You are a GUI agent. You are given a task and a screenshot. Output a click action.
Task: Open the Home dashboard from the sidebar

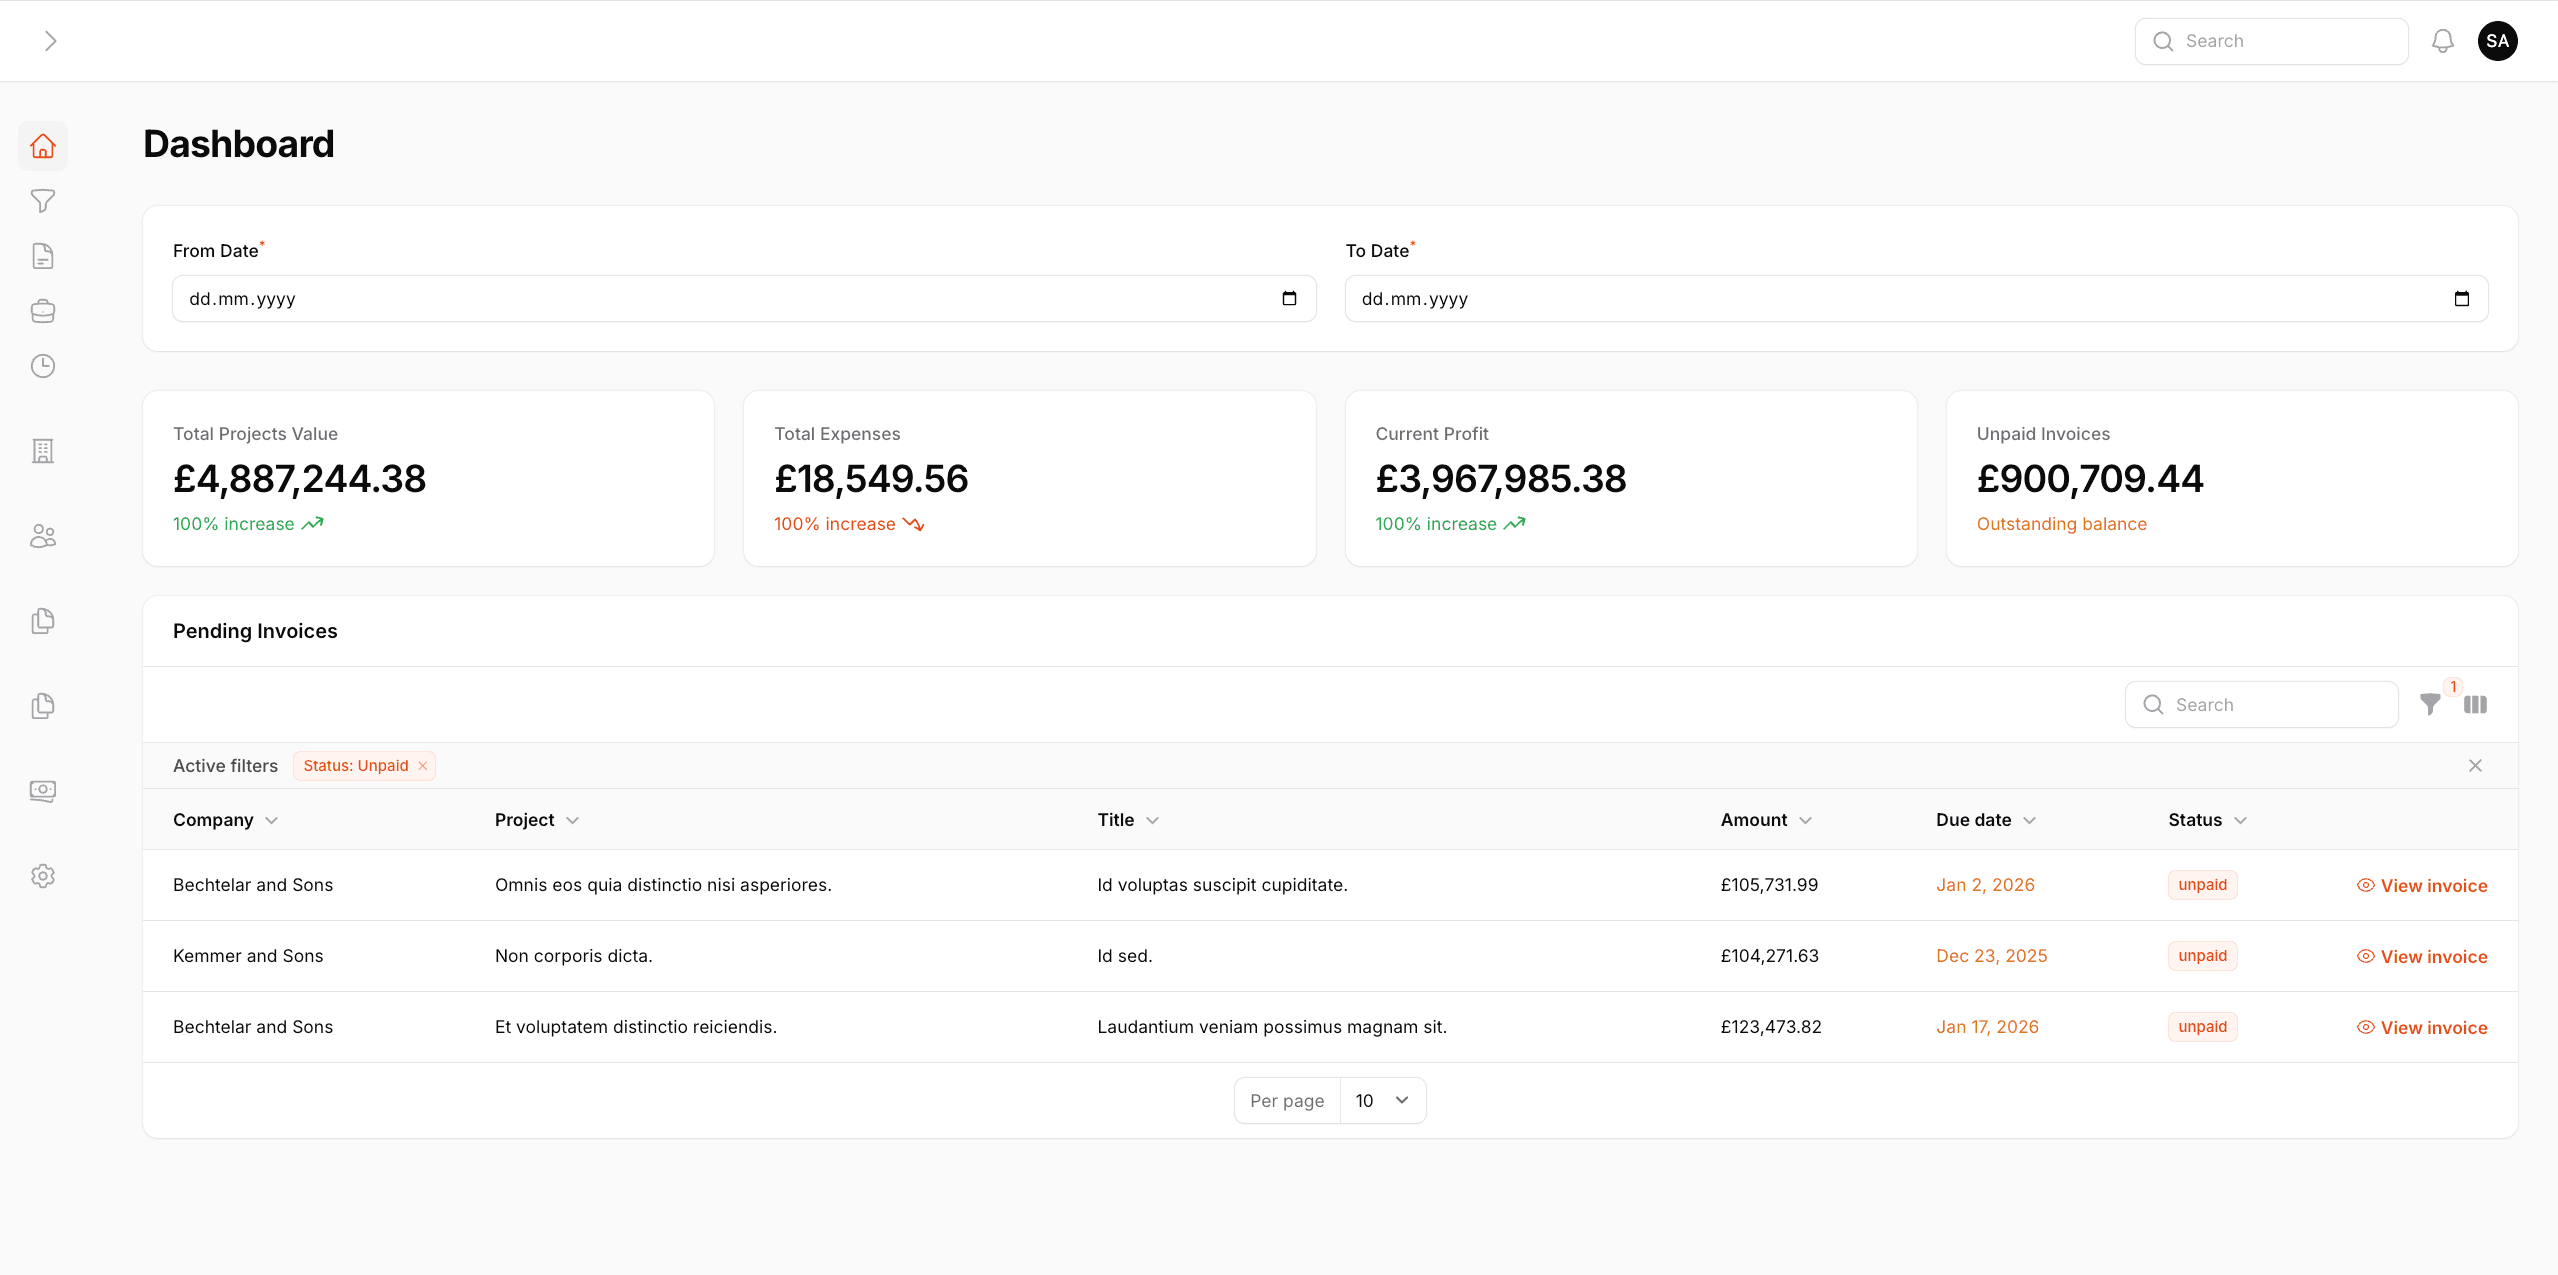[43, 145]
